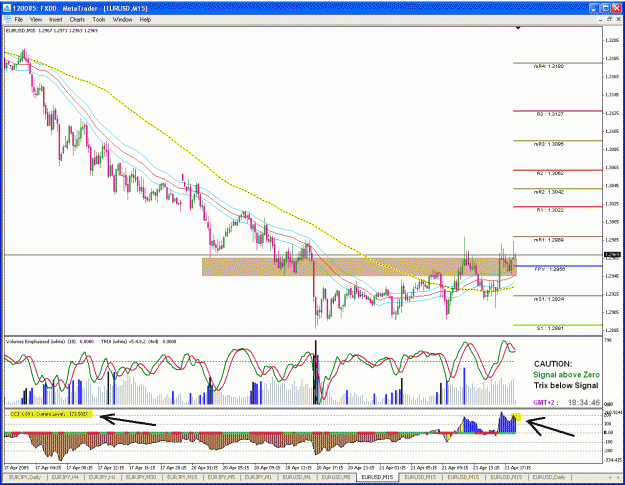Switch to the EURJPY,M1 chart tab

258,477
